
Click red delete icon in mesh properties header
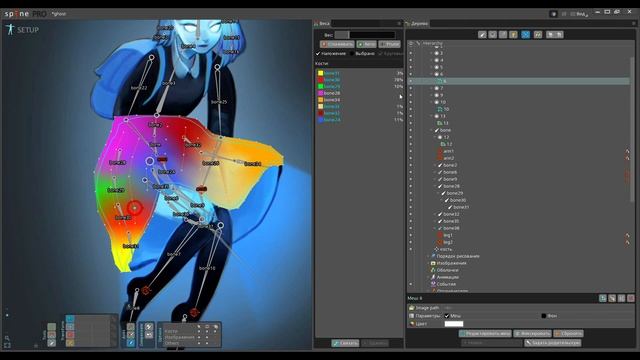[631, 298]
